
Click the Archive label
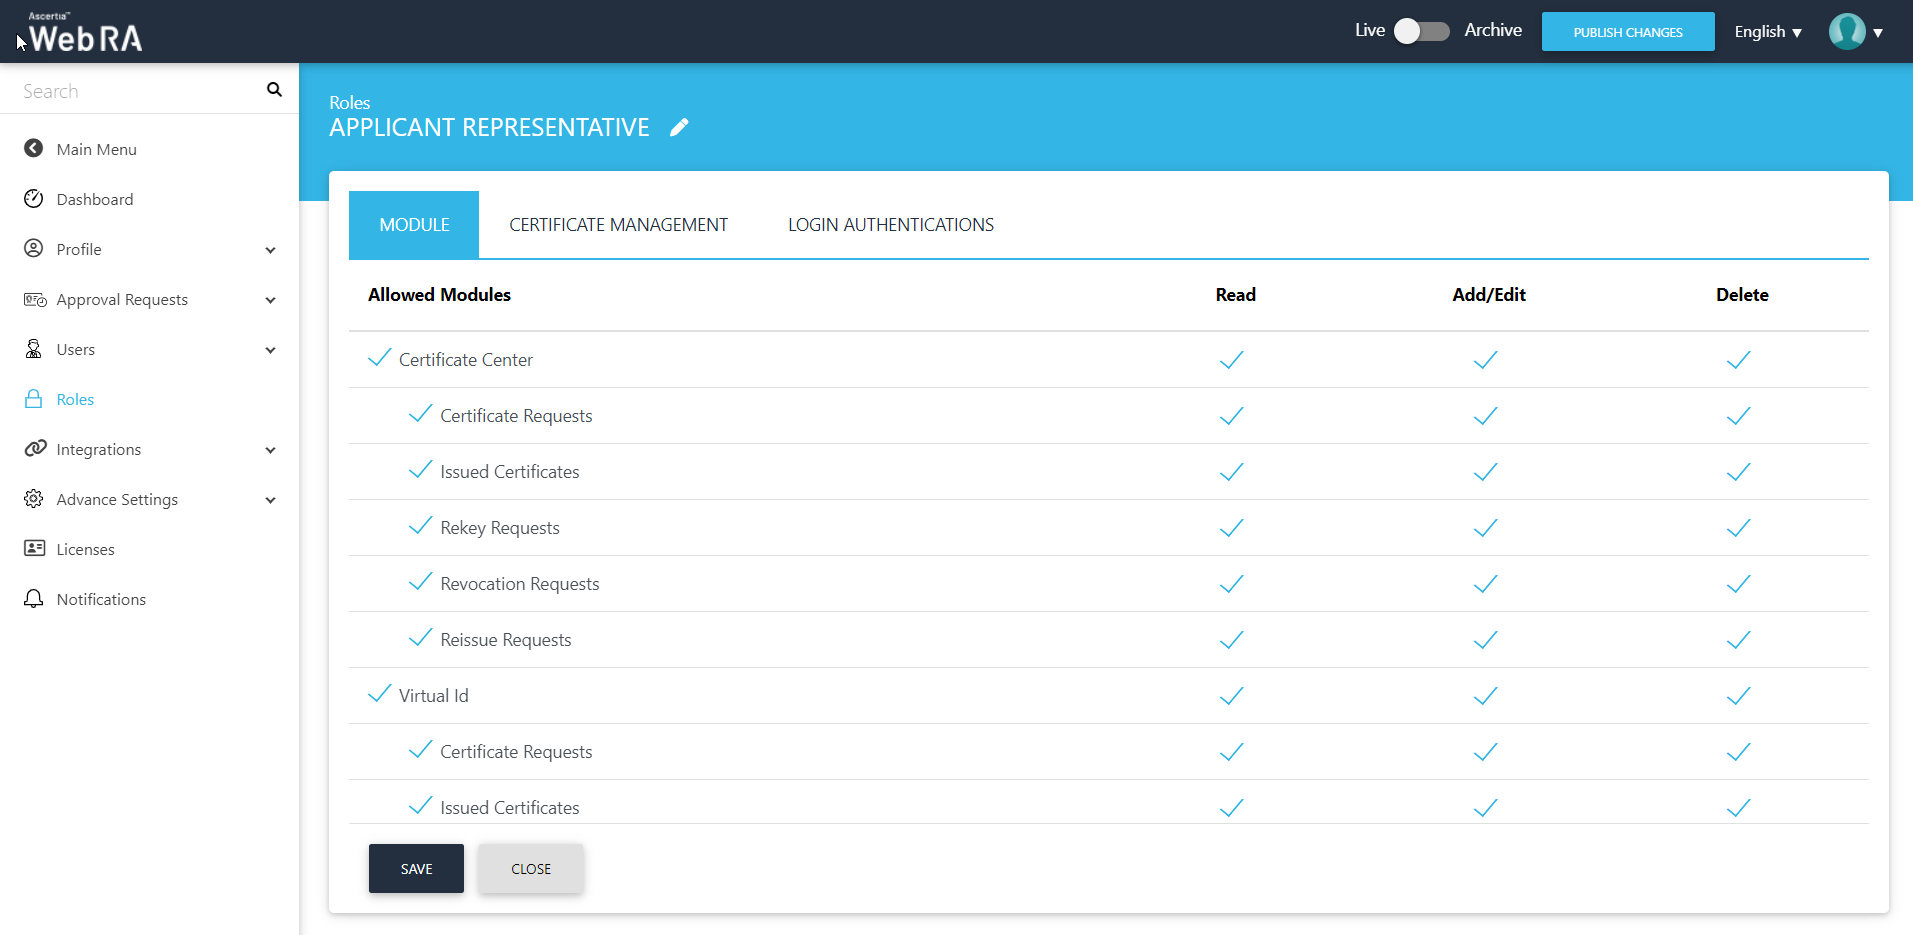tap(1493, 30)
